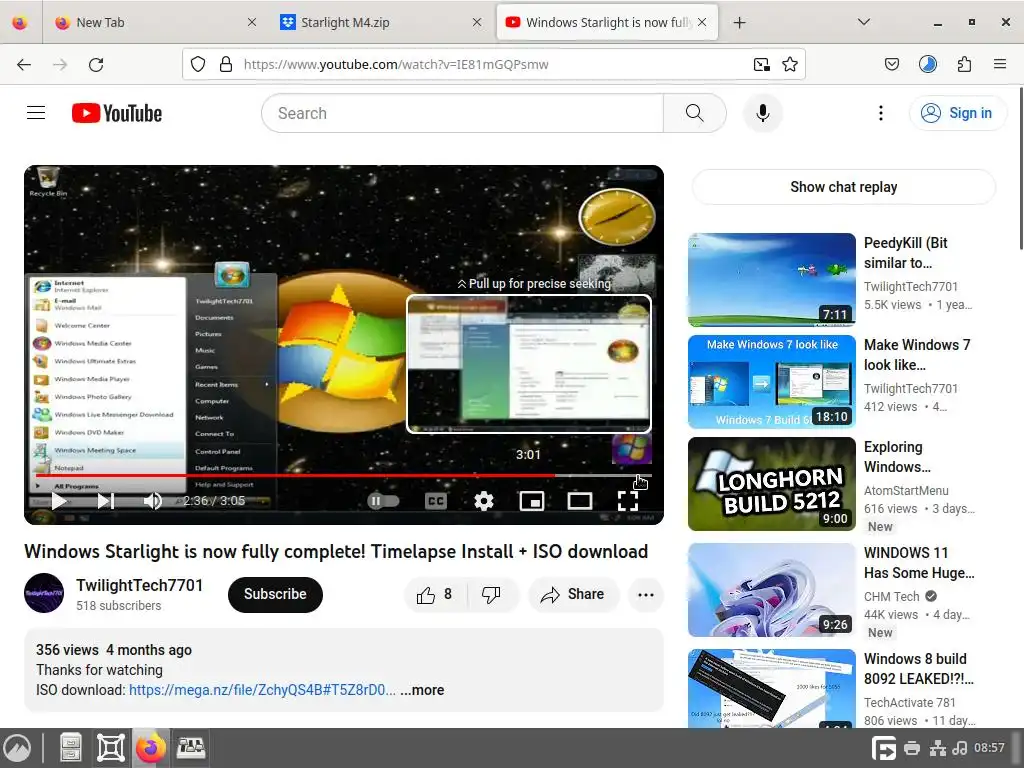
Task: Open a new browser tab
Action: click(x=739, y=23)
